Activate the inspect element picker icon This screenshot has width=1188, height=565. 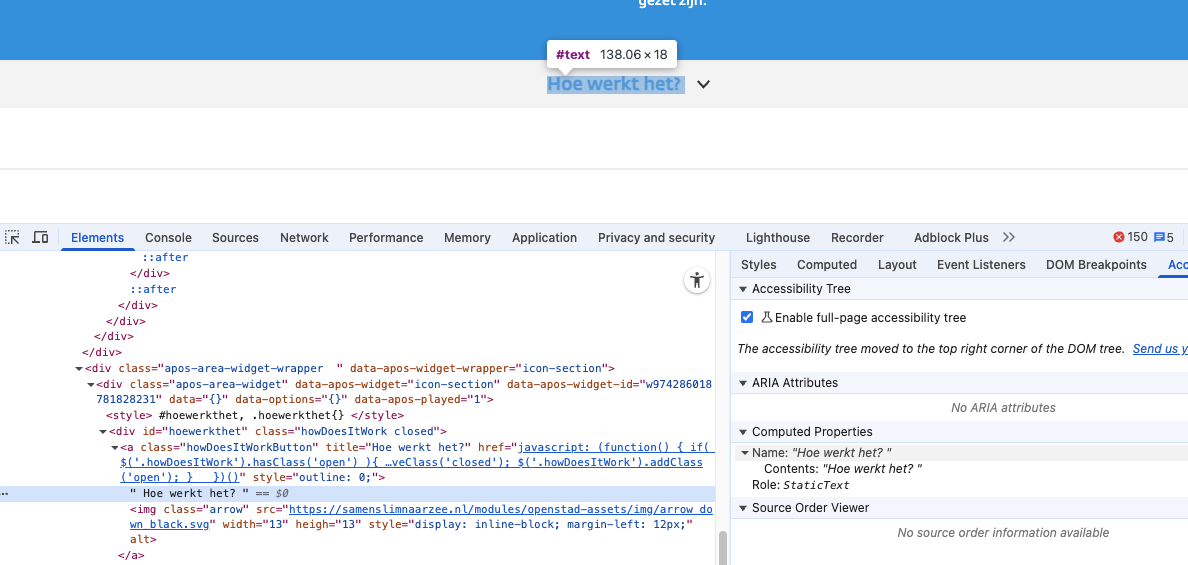[12, 237]
